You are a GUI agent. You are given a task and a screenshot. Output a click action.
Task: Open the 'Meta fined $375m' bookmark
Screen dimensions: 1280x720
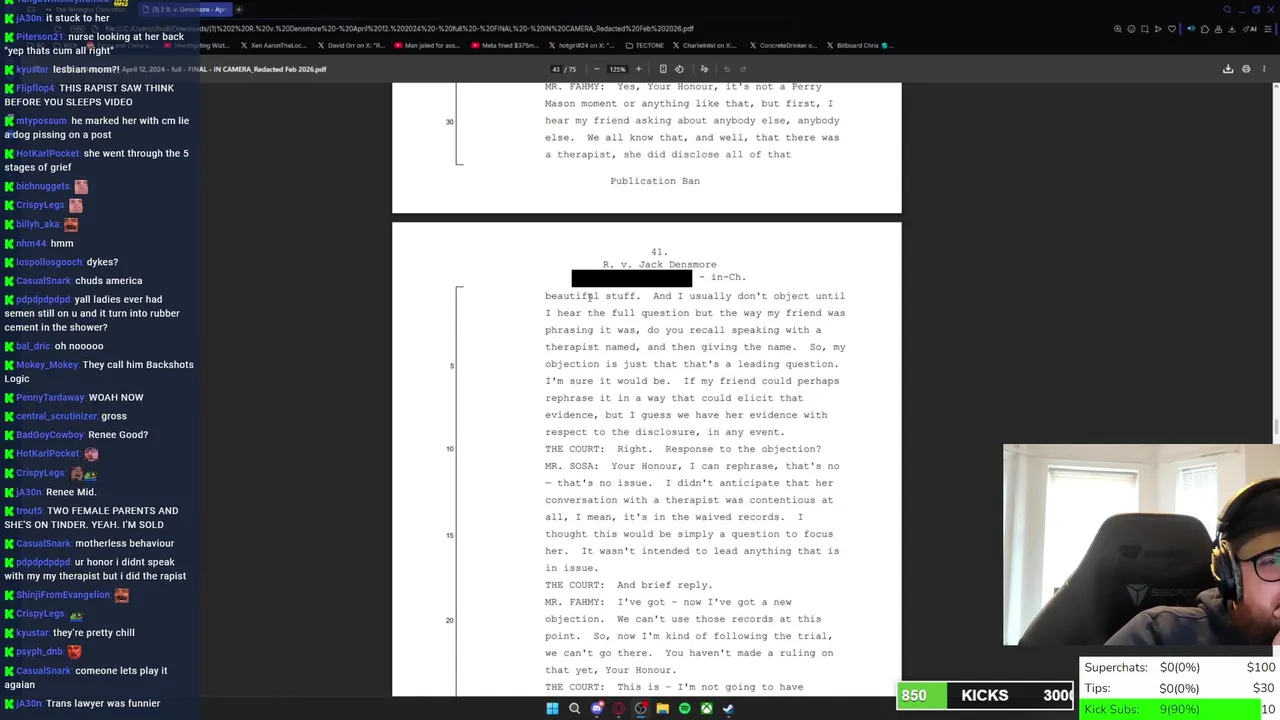click(x=505, y=45)
